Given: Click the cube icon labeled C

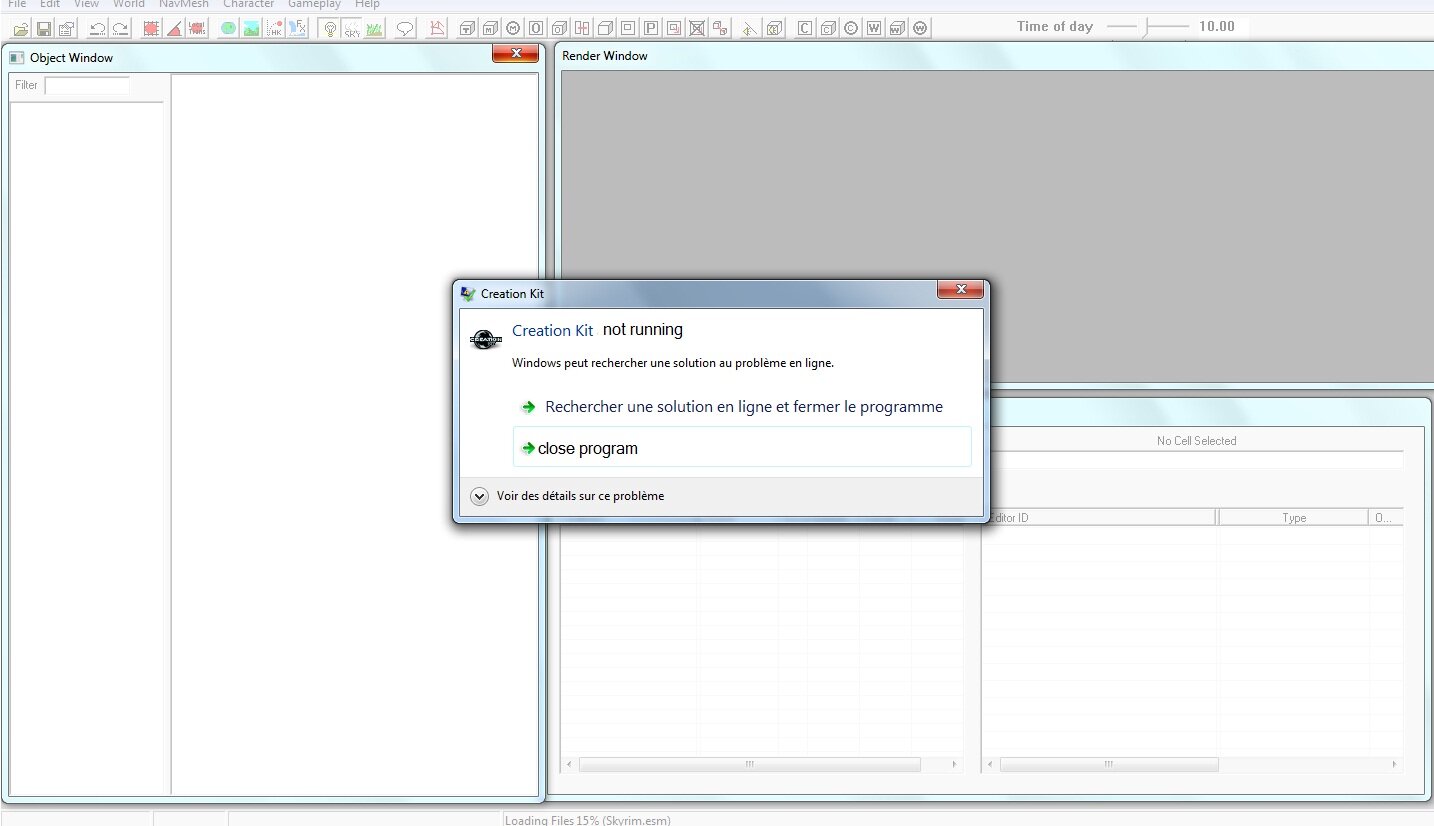Looking at the screenshot, I should (x=828, y=28).
